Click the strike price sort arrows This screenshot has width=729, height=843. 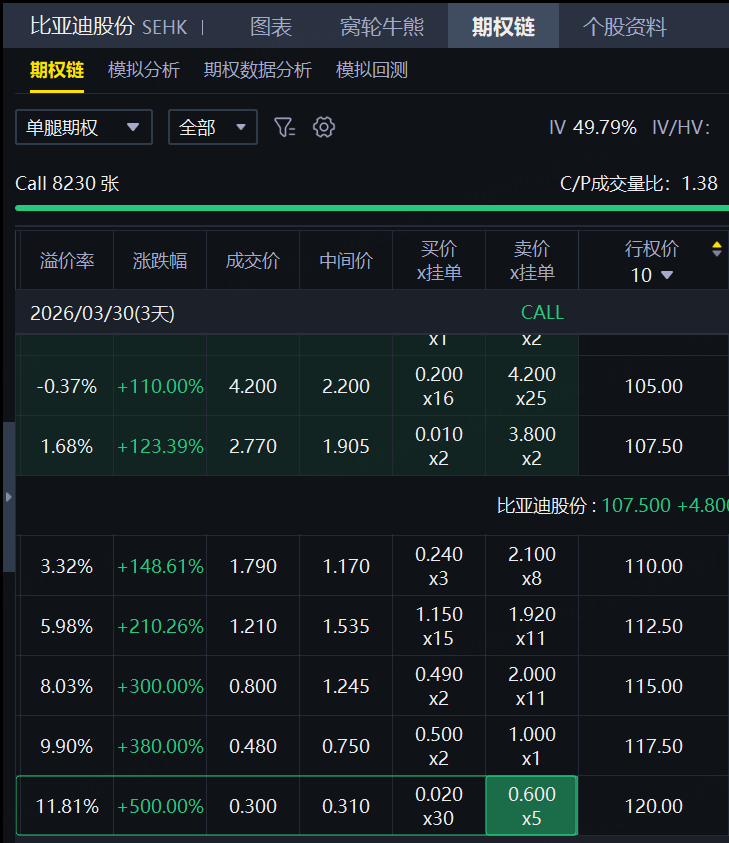pyautogui.click(x=716, y=249)
